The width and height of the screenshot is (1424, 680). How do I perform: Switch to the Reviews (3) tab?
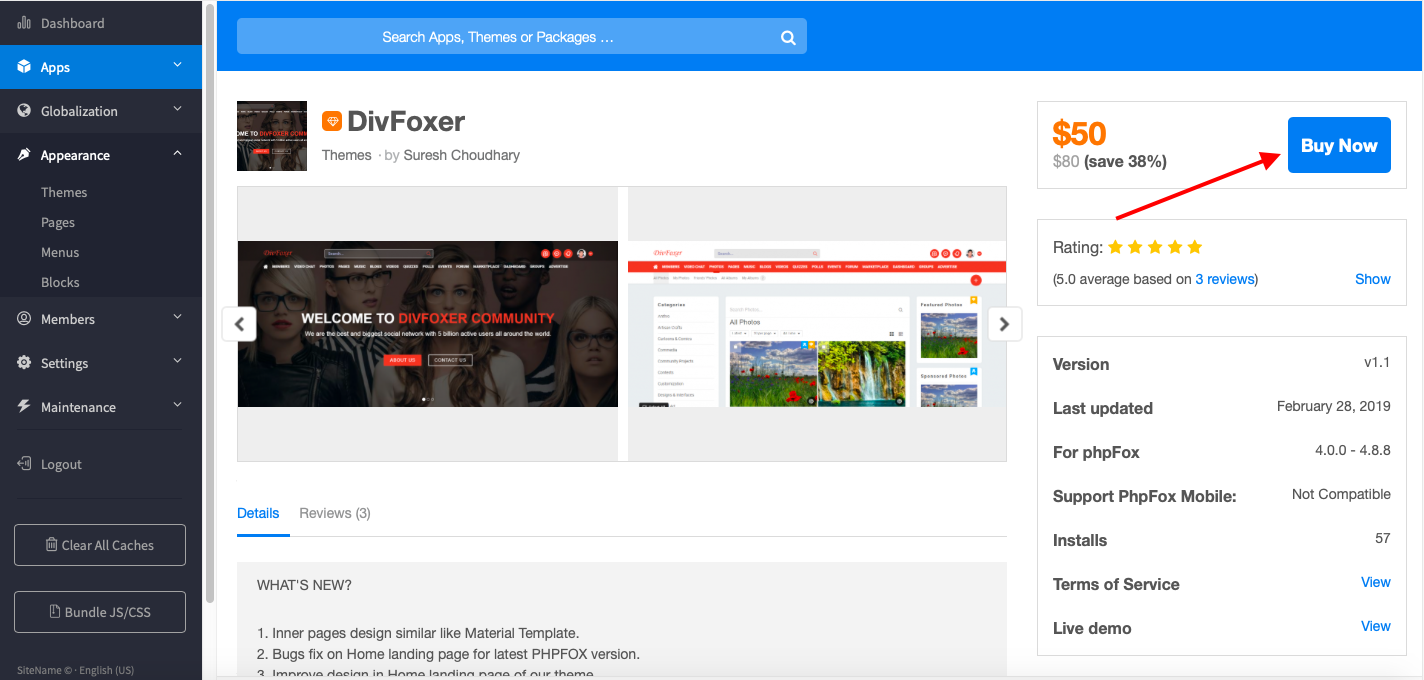(335, 513)
